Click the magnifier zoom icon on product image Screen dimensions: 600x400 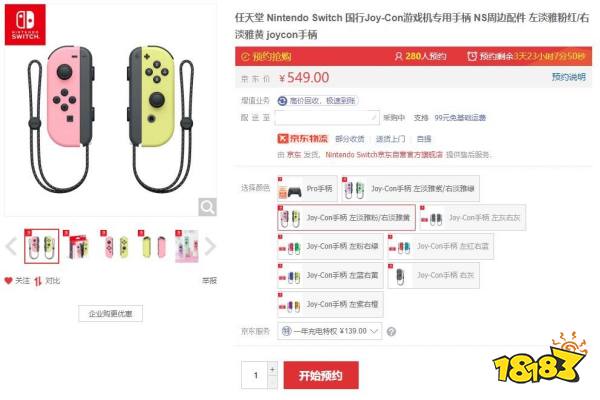(x=207, y=207)
